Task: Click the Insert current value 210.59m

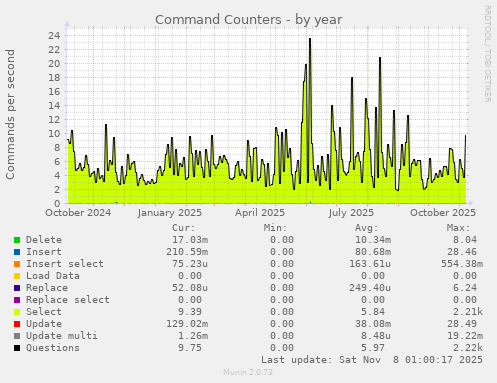Action: point(187,252)
